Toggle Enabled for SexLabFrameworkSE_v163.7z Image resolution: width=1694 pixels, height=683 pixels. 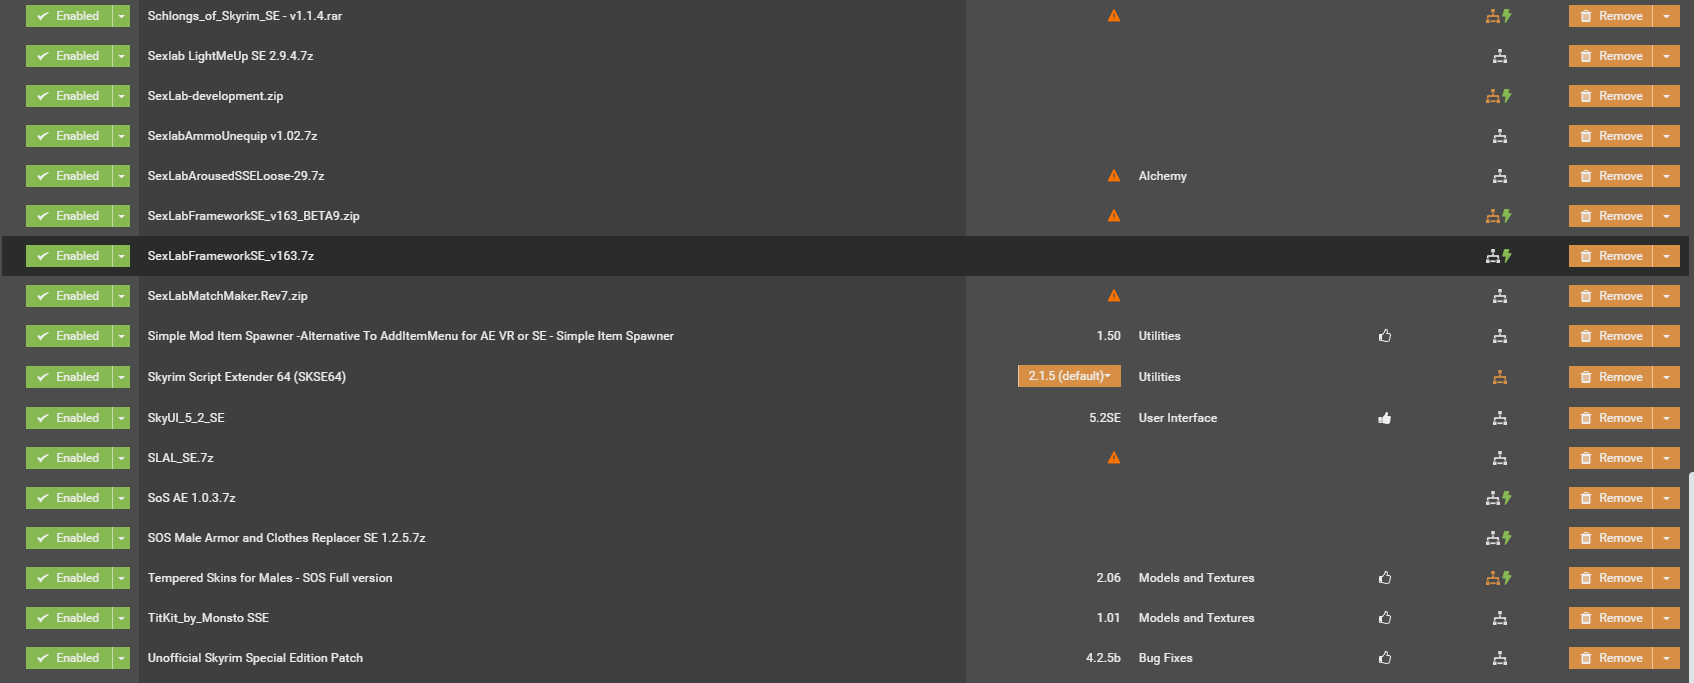click(68, 256)
